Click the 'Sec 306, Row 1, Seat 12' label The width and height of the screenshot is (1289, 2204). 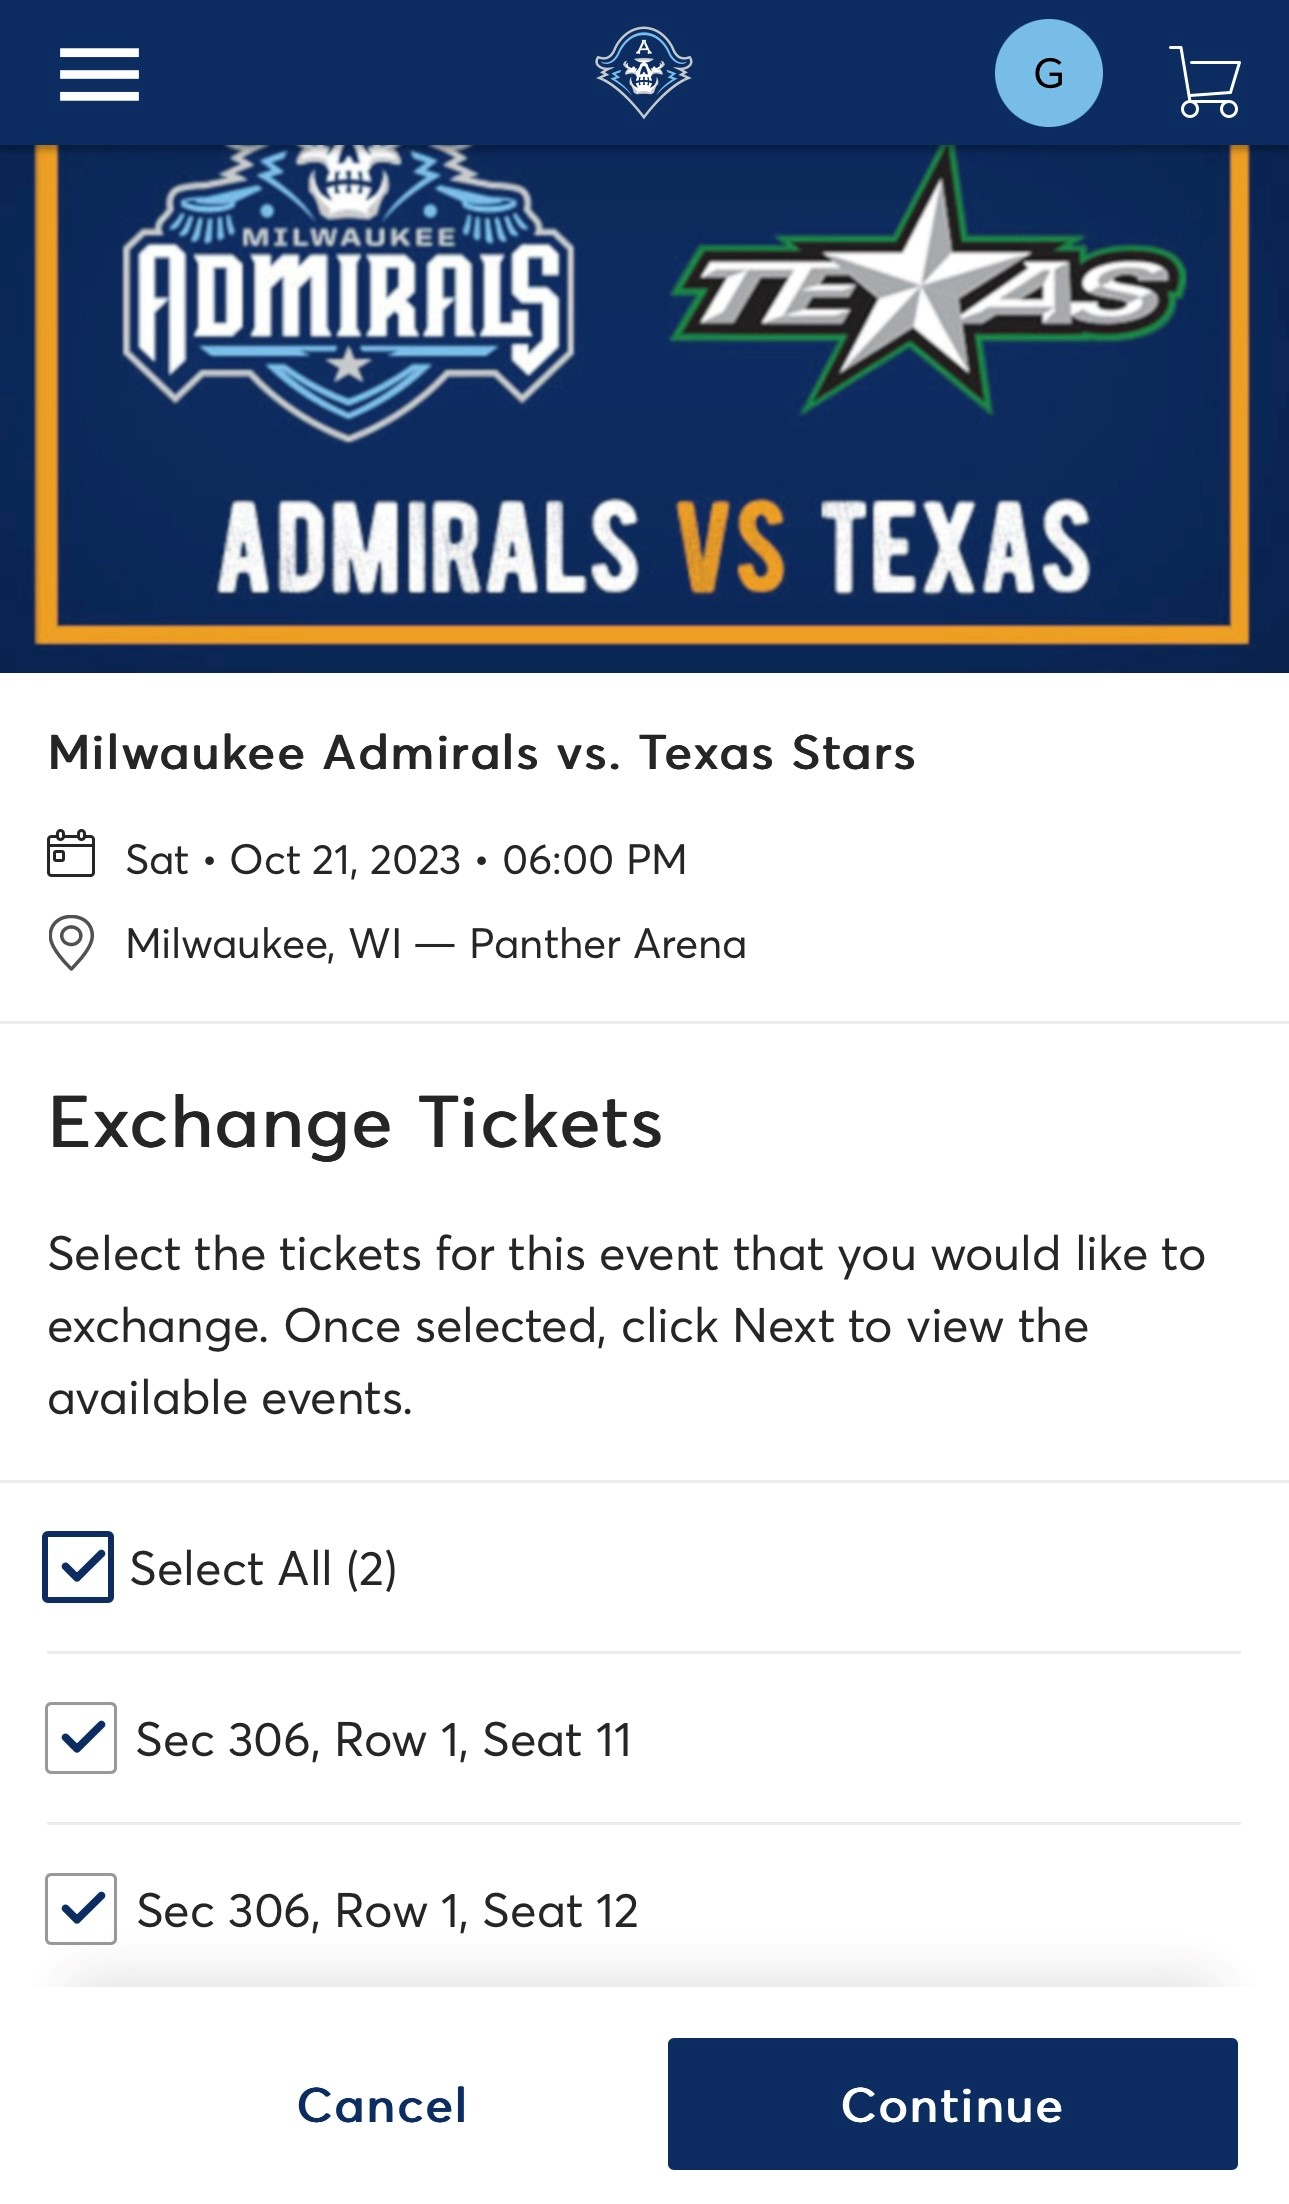click(387, 1911)
